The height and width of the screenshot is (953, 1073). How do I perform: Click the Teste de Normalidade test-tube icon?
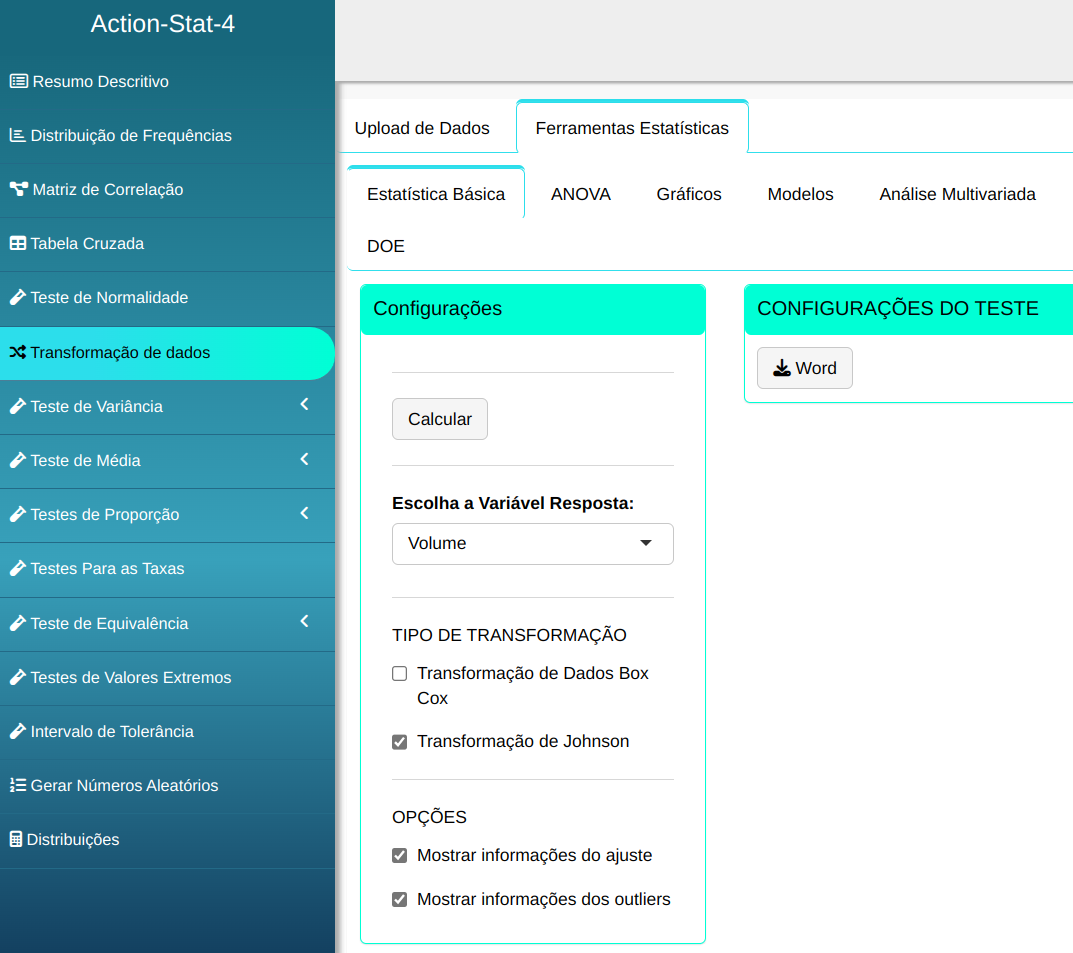pos(17,298)
